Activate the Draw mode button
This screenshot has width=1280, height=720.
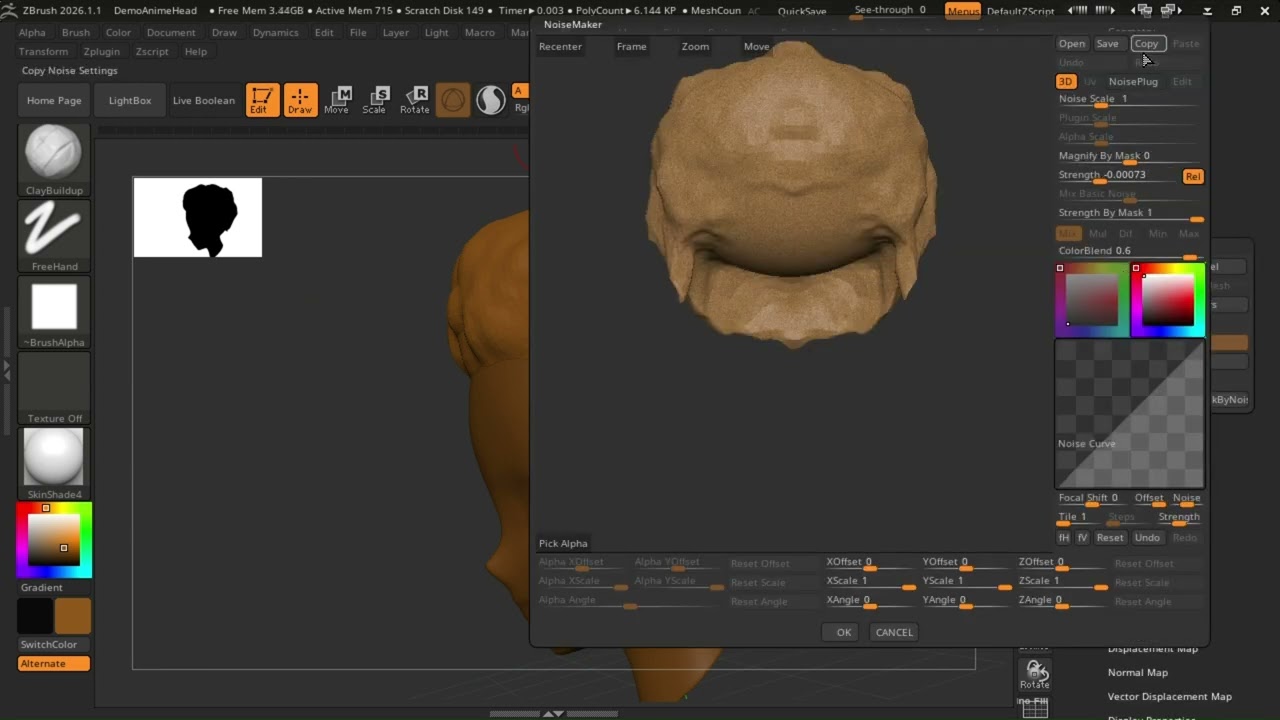(300, 100)
